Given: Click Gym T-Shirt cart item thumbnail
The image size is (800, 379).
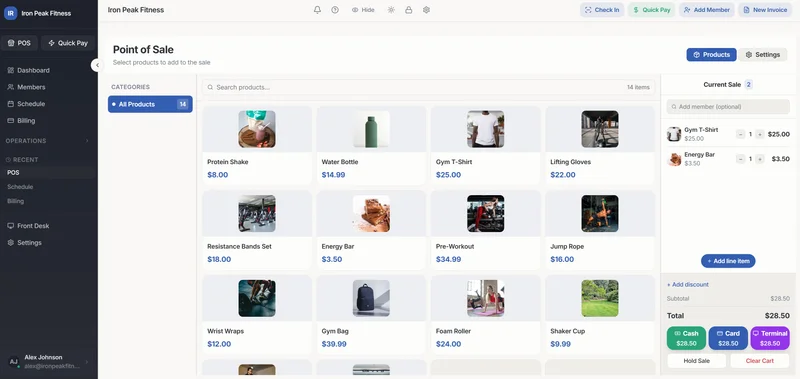Looking at the screenshot, I should click(x=674, y=134).
